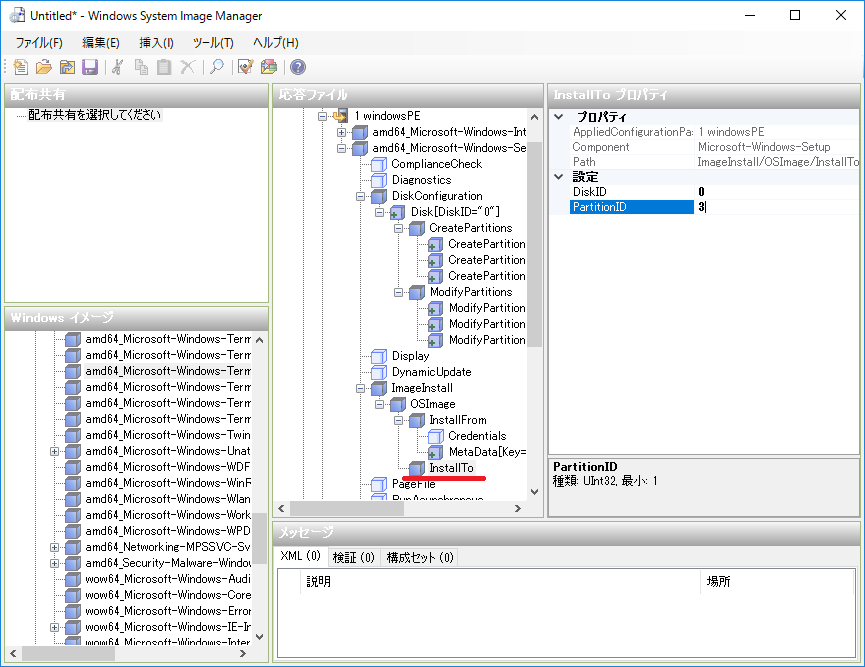Click the open answer file folder icon
The image size is (865, 667).
44,67
